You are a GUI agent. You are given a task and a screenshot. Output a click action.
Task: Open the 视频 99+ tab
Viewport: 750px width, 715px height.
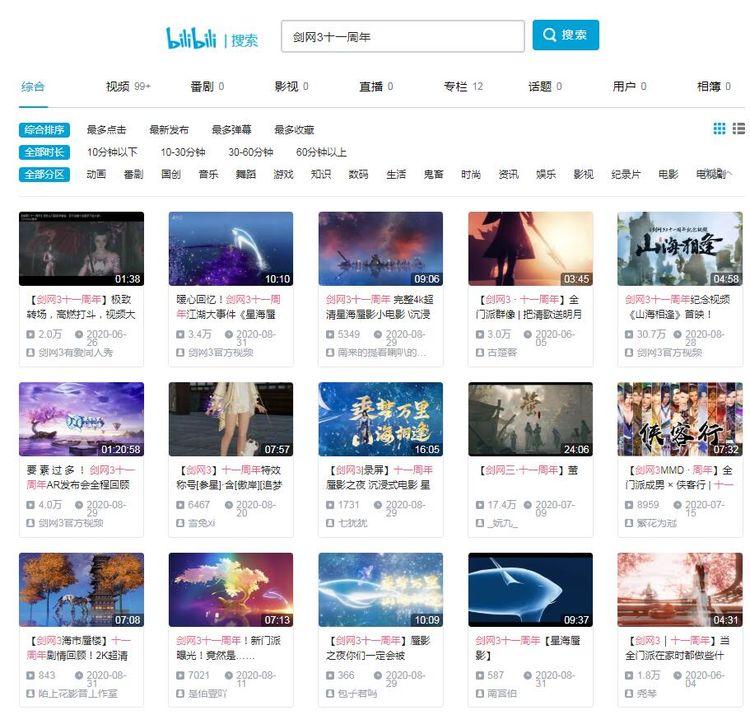pos(128,87)
